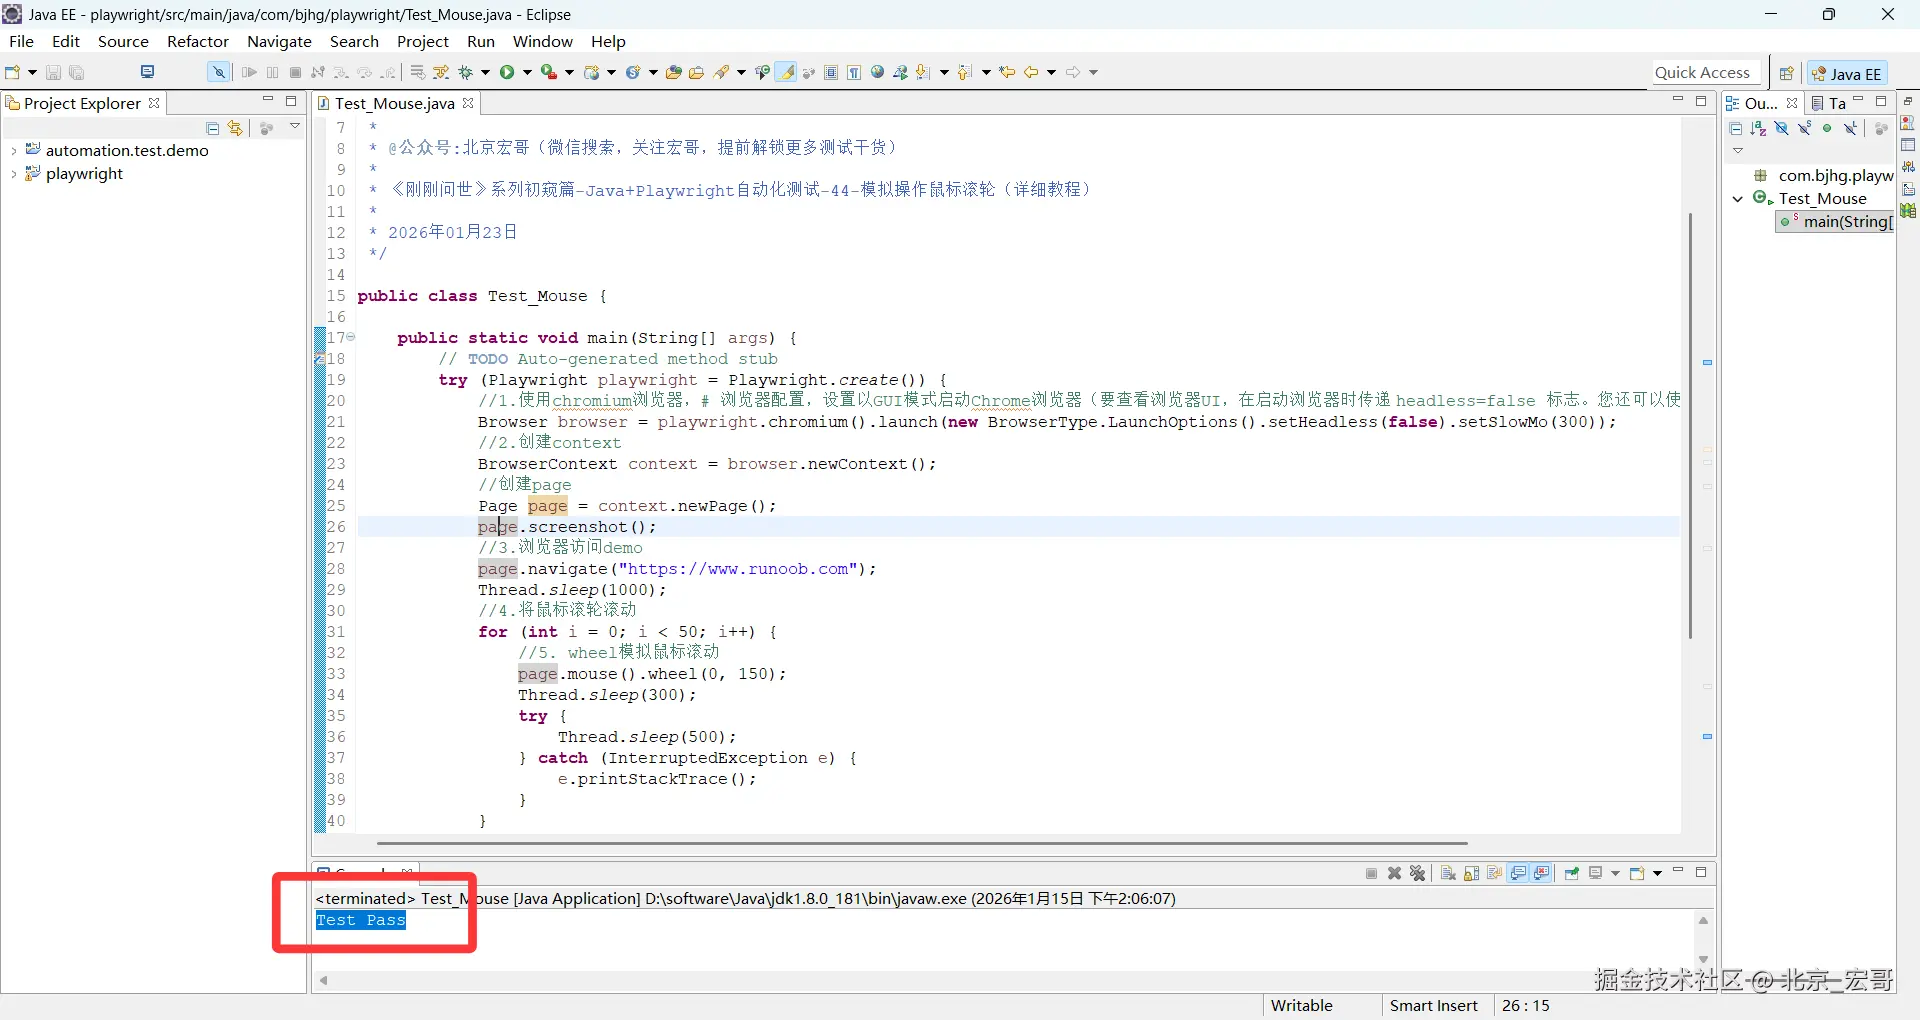Collapse the Test_Mouse class in the Outline
The width and height of the screenshot is (1920, 1020).
point(1738,199)
